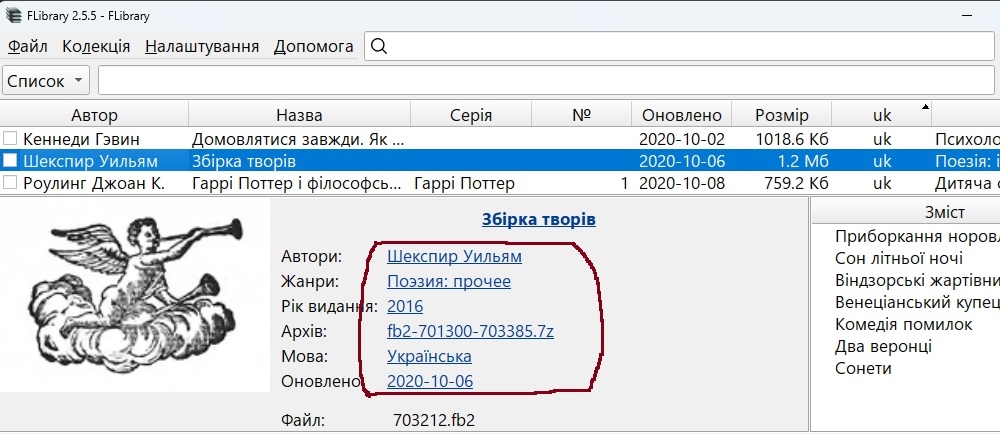Screen dimensions: 1000x434
Task: Follow the Шекспир Уильям author link
Action: [454, 256]
